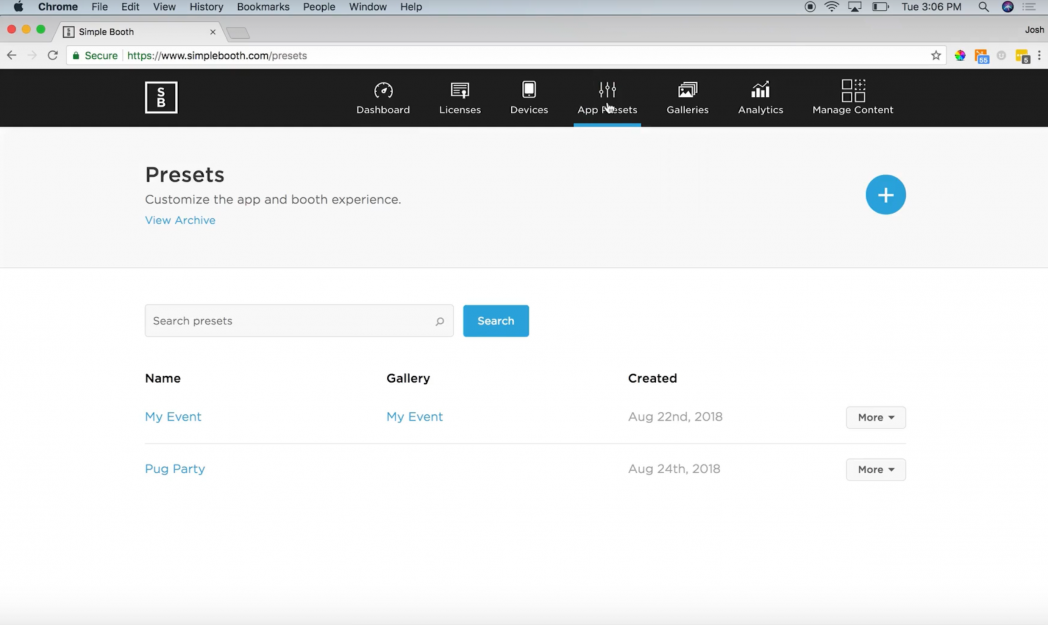Open the Bookmarks menu in the menu bar
Image resolution: width=1048 pixels, height=625 pixels.
click(262, 7)
